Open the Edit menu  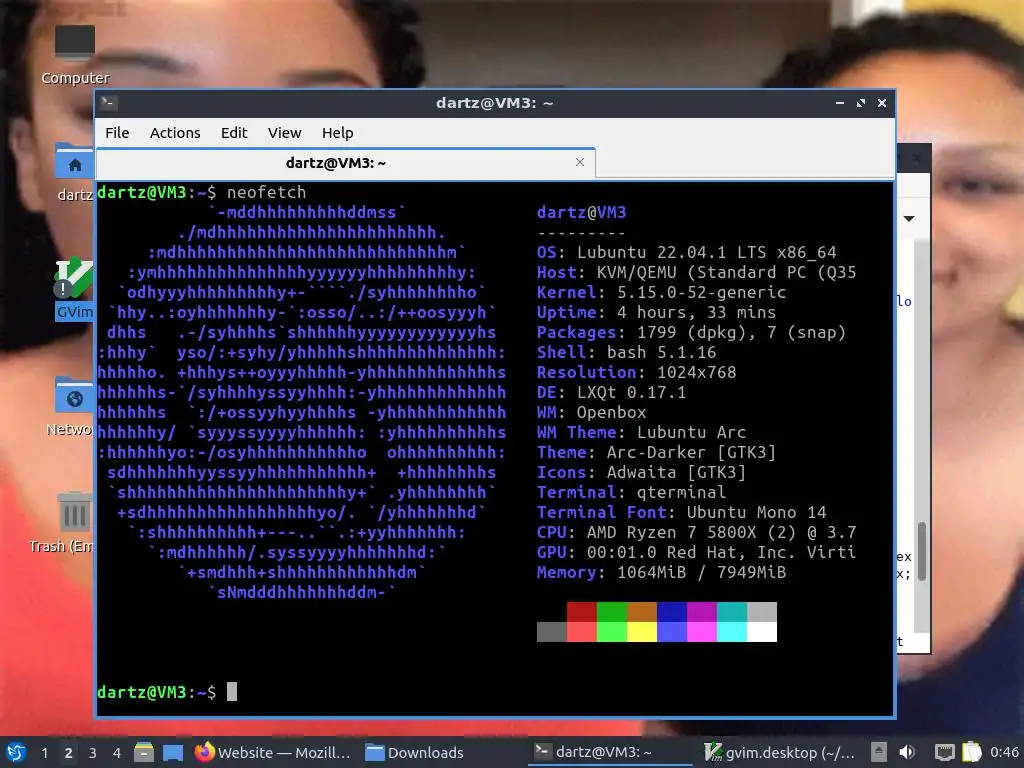pyautogui.click(x=234, y=133)
